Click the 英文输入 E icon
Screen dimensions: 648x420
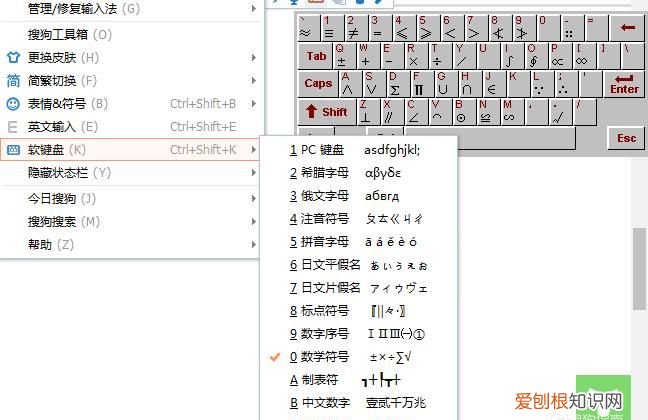[x=13, y=127]
